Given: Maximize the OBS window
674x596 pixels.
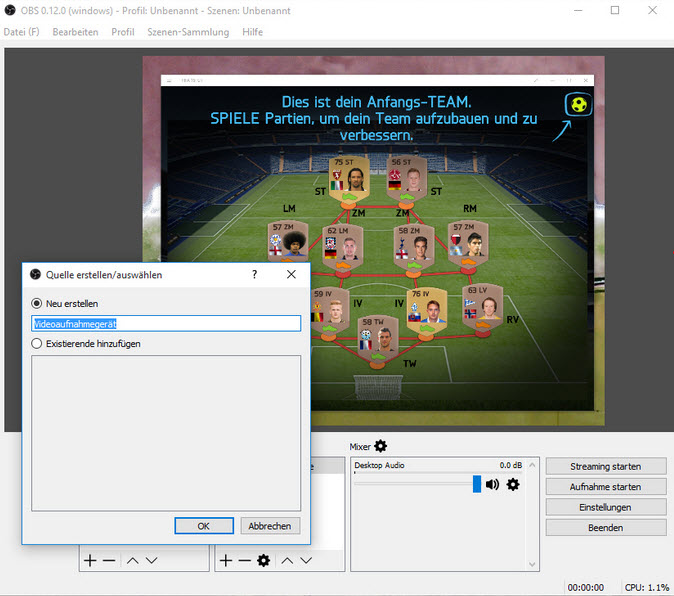Looking at the screenshot, I should click(615, 10).
